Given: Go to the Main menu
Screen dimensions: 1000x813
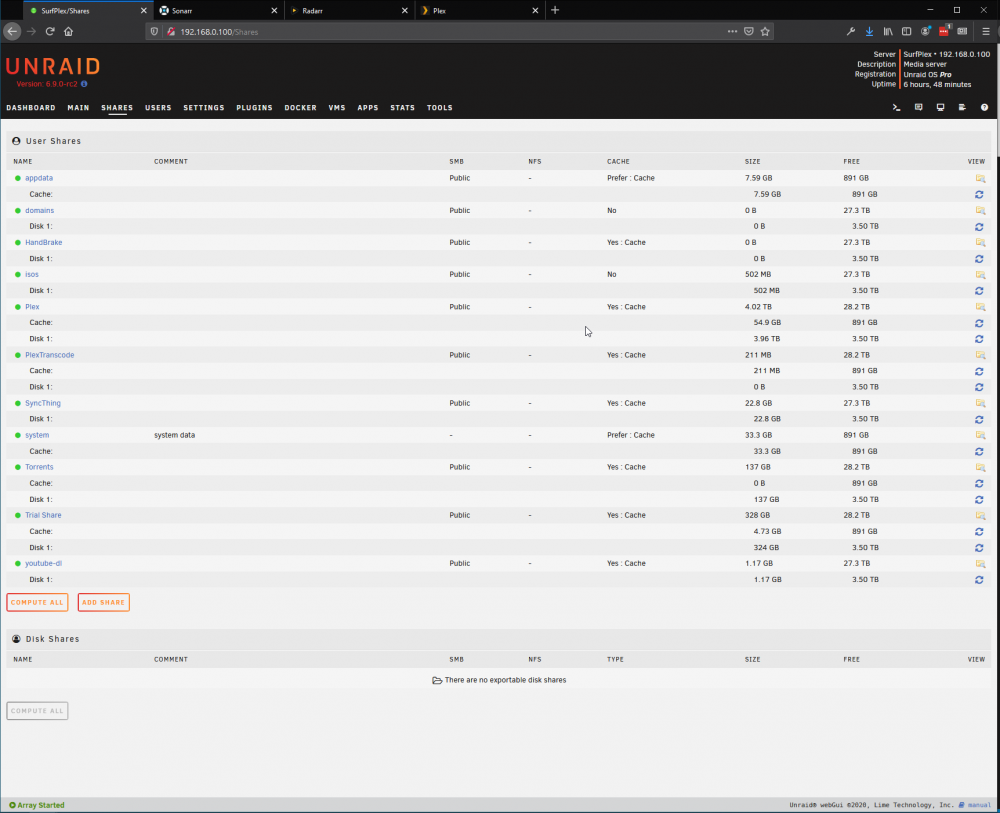Looking at the screenshot, I should pos(78,108).
